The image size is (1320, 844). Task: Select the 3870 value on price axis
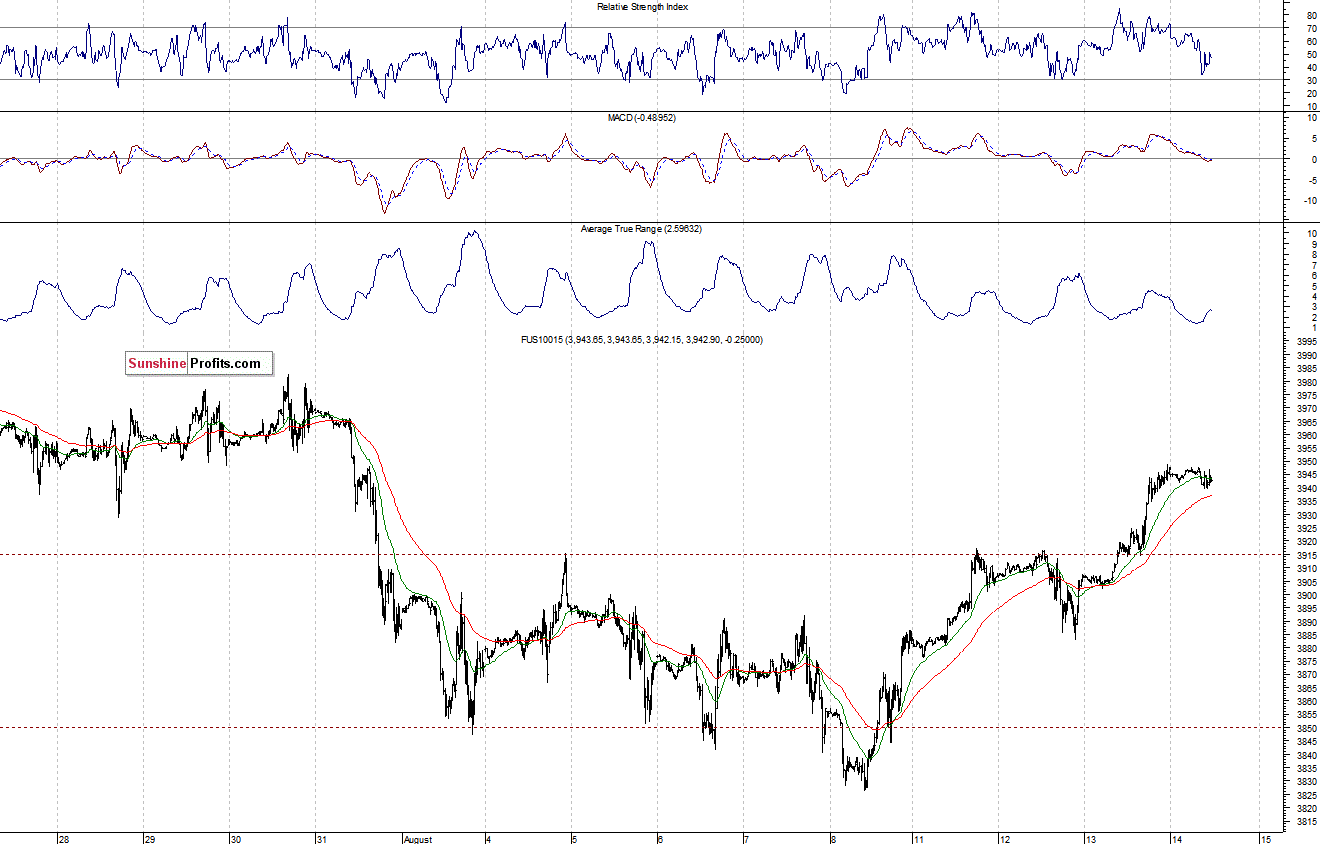1306,675
